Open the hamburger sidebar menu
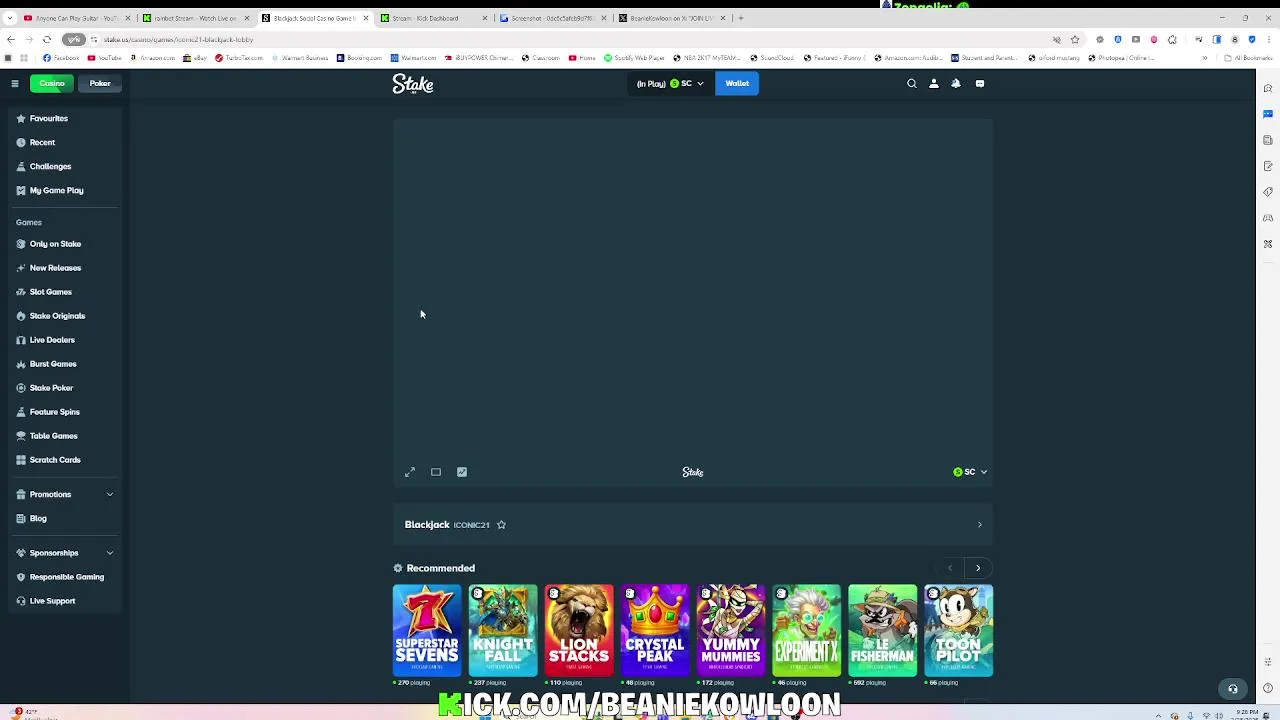Image resolution: width=1280 pixels, height=720 pixels. (x=15, y=84)
